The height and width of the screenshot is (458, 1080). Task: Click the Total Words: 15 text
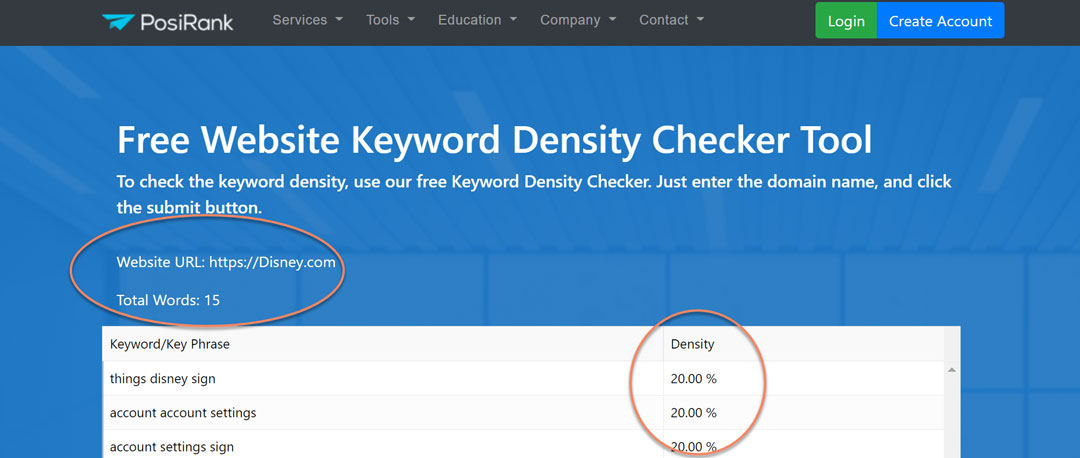168,299
